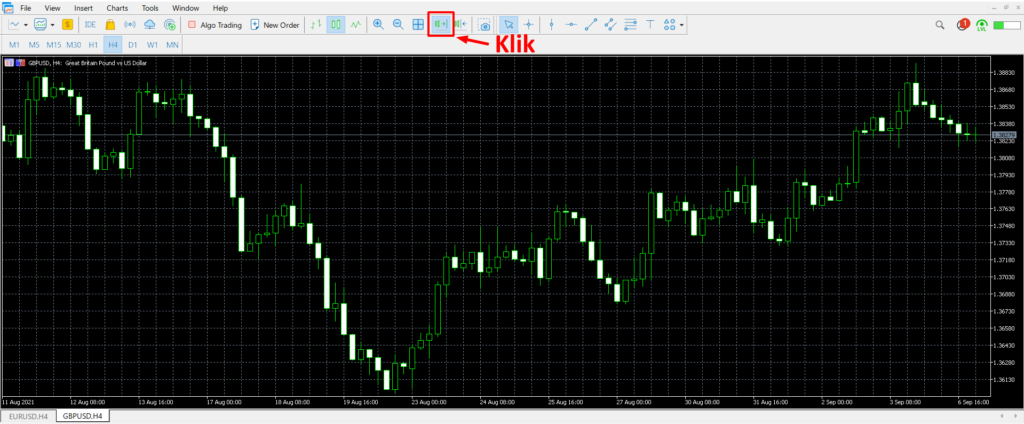The width and height of the screenshot is (1024, 424).
Task: Toggle Algo Trading on
Action: pyautogui.click(x=214, y=24)
